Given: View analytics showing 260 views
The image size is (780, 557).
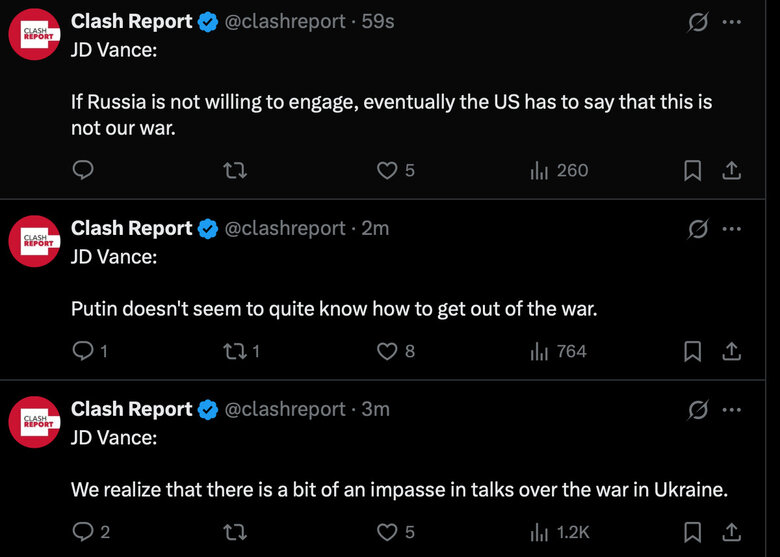Looking at the screenshot, I should (x=559, y=171).
